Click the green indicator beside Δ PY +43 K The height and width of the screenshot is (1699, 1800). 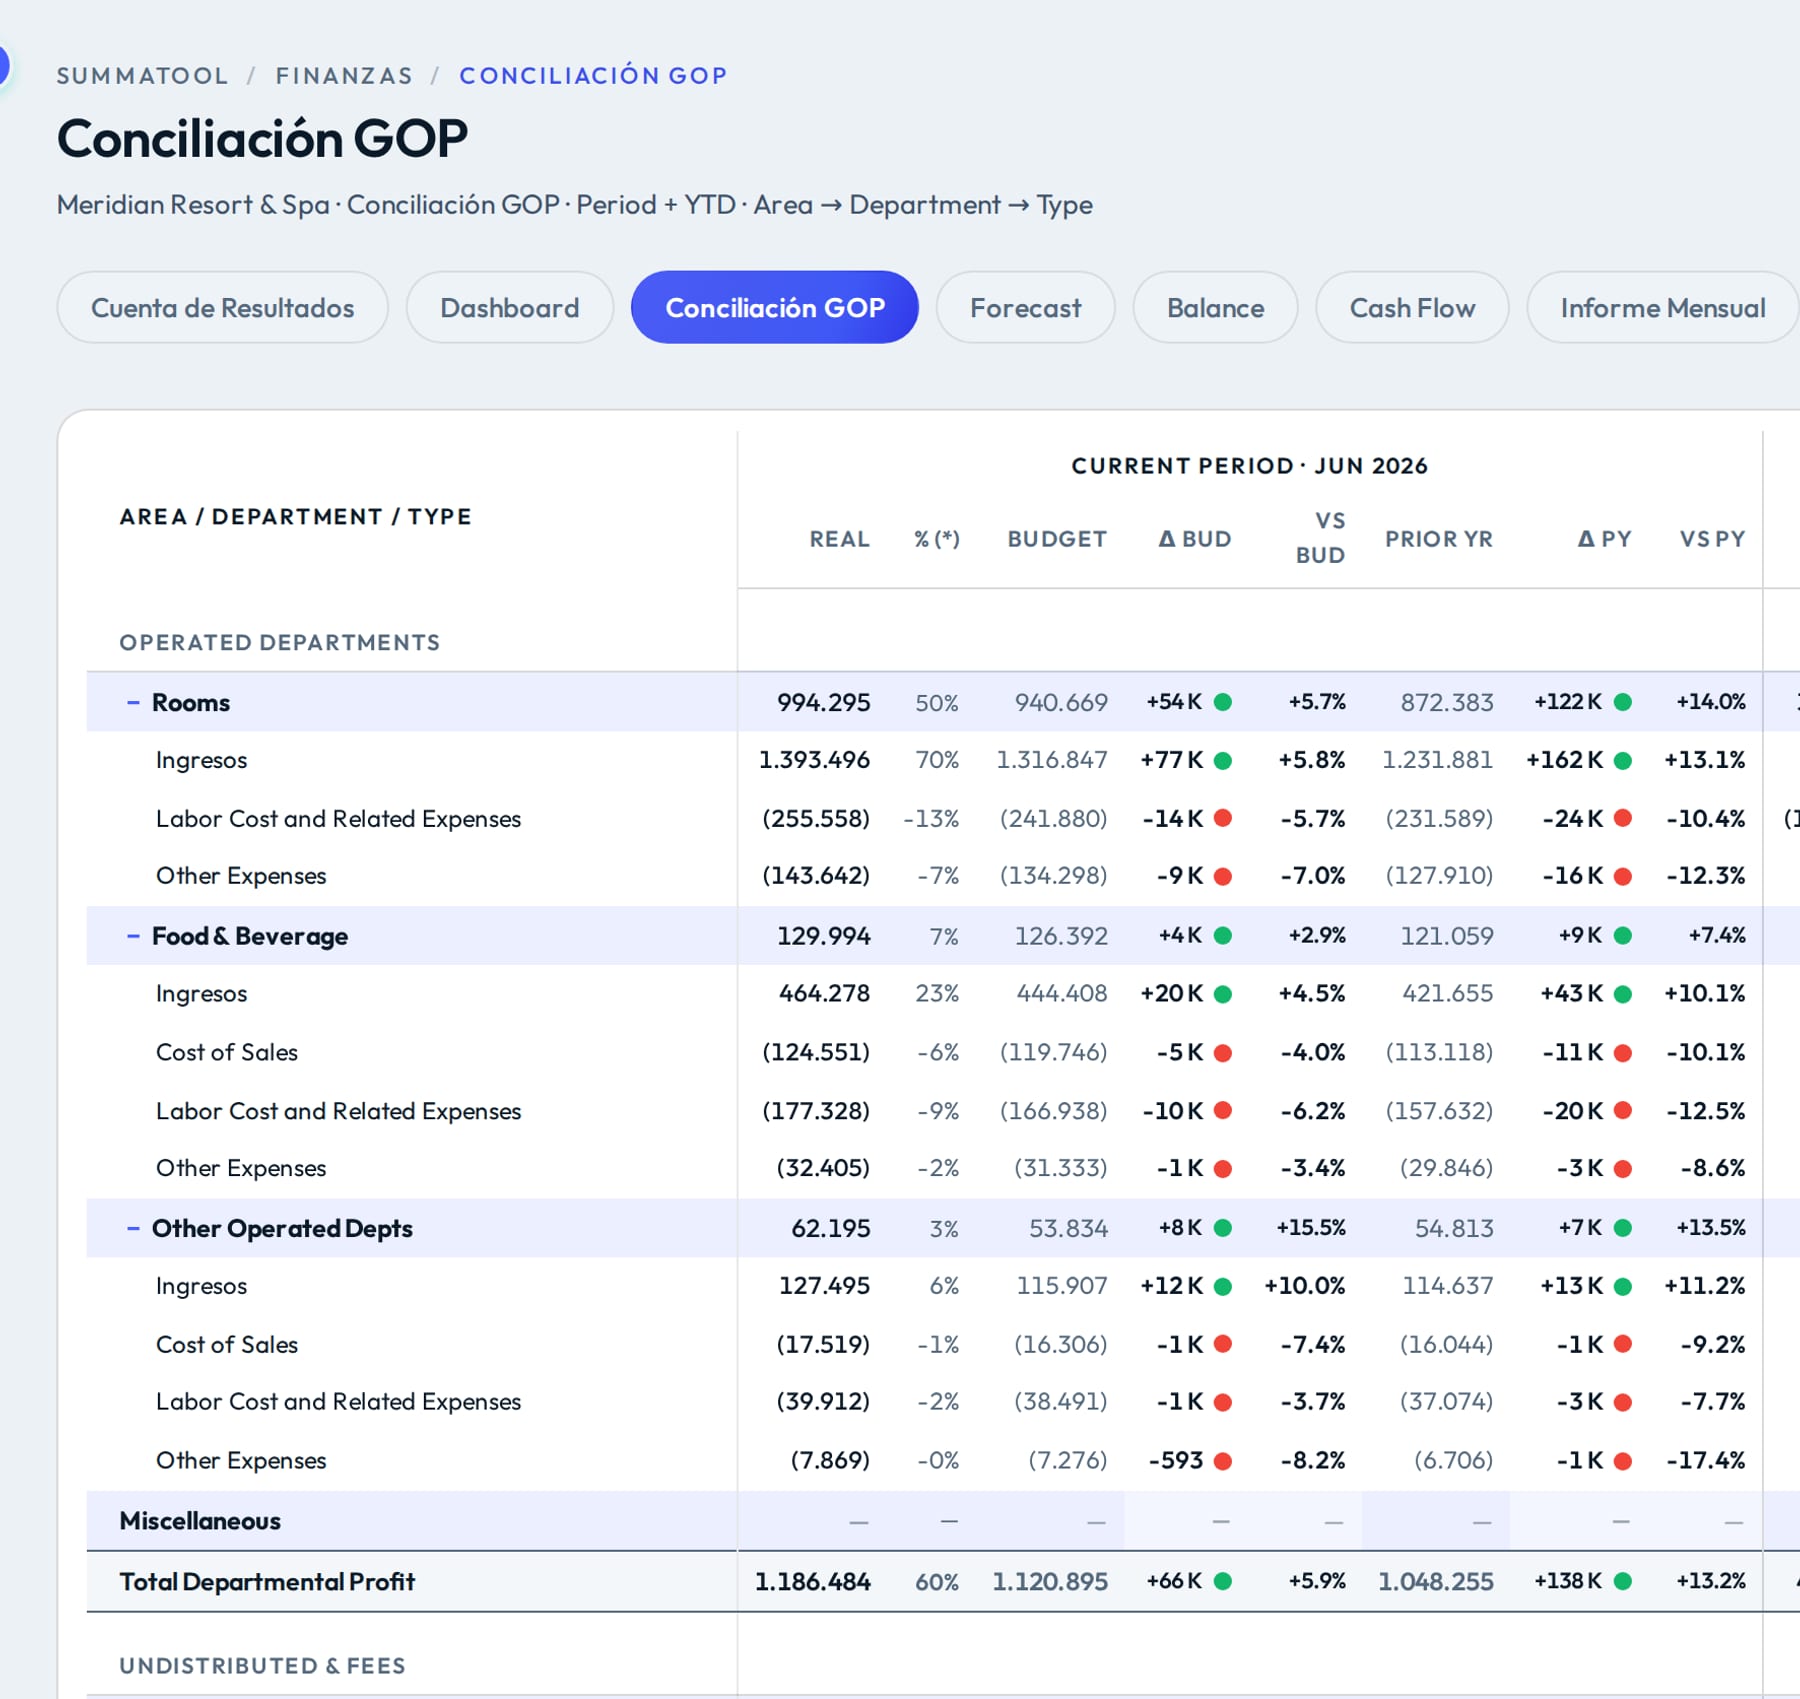click(1623, 994)
